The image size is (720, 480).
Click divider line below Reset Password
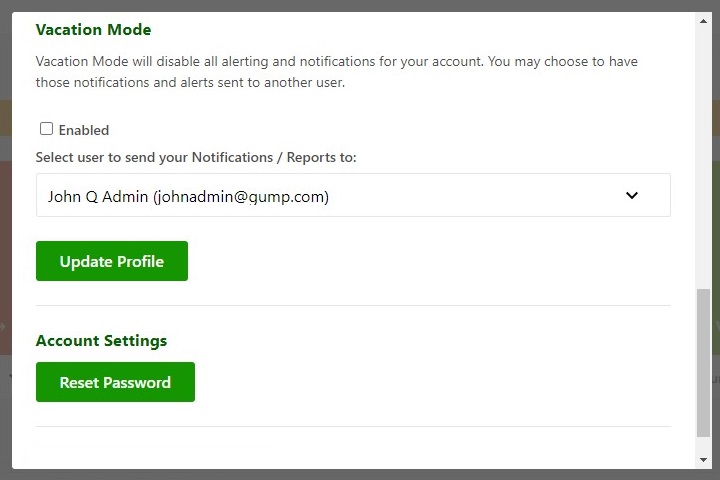(x=352, y=427)
